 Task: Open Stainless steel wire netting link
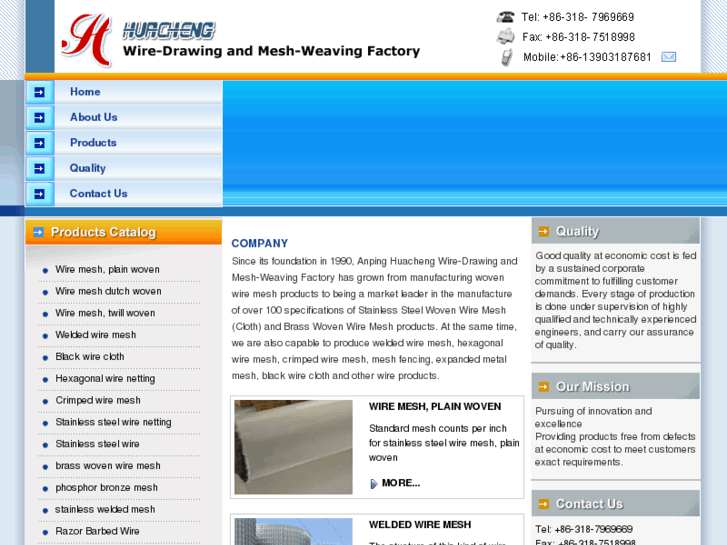[x=114, y=422]
